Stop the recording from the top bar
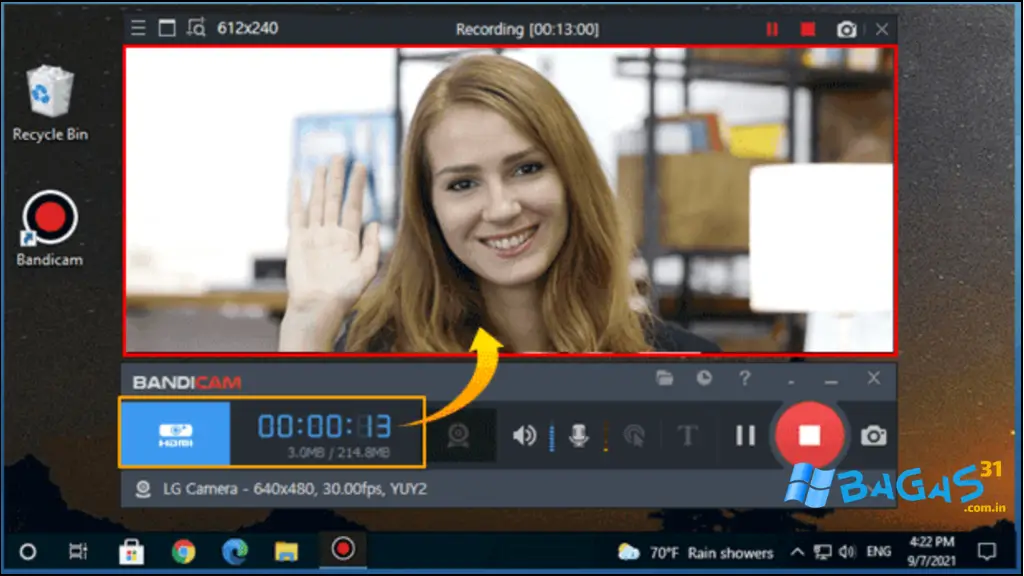 coord(807,29)
